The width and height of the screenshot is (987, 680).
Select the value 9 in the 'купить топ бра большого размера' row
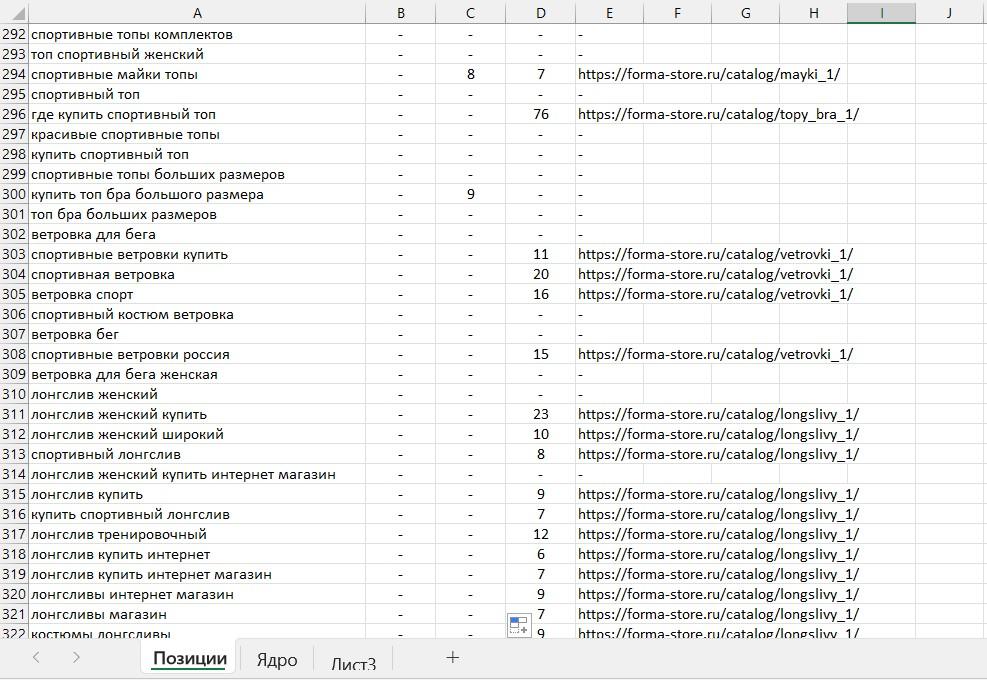pyautogui.click(x=470, y=195)
